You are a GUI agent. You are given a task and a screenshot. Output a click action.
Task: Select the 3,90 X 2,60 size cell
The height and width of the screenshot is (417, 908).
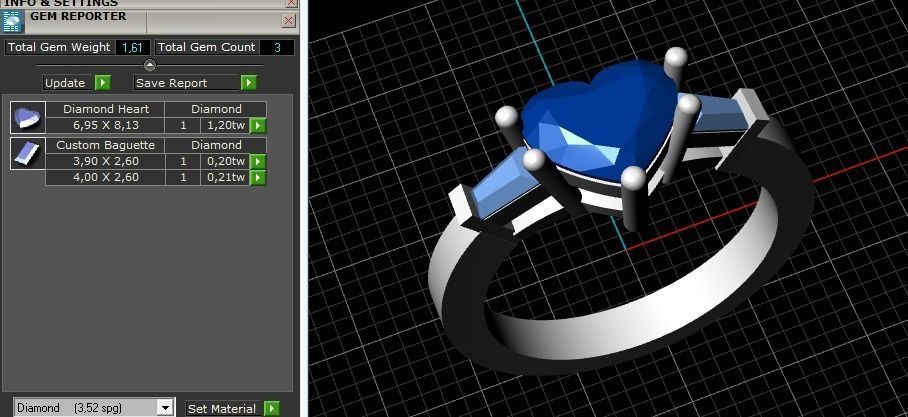105,162
